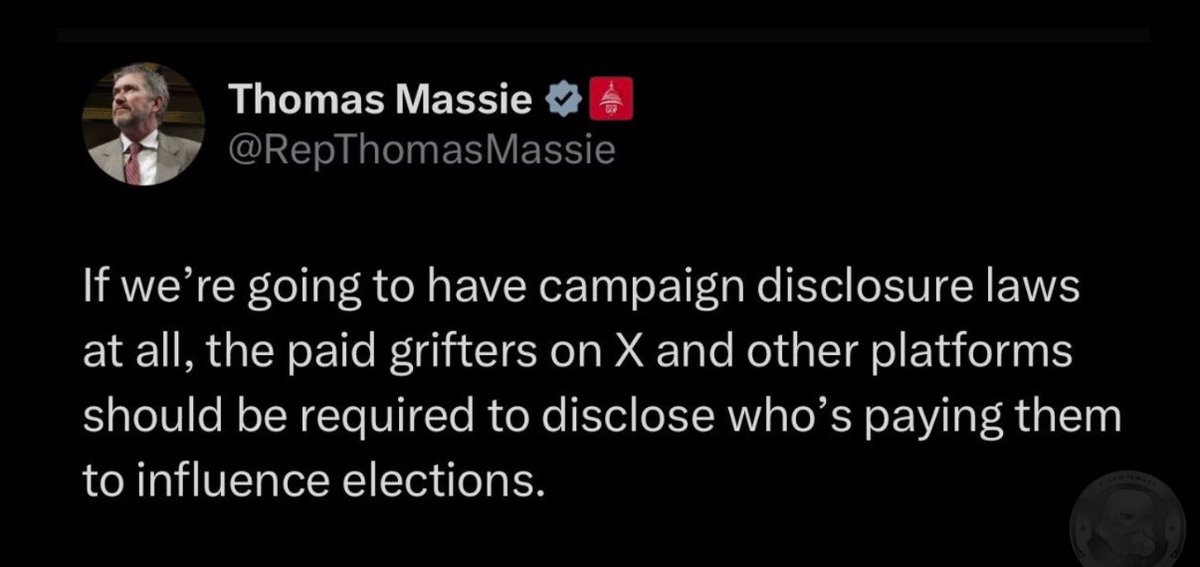Click the gray bar above the tweet
Image resolution: width=1200 pixels, height=567 pixels.
(604, 36)
